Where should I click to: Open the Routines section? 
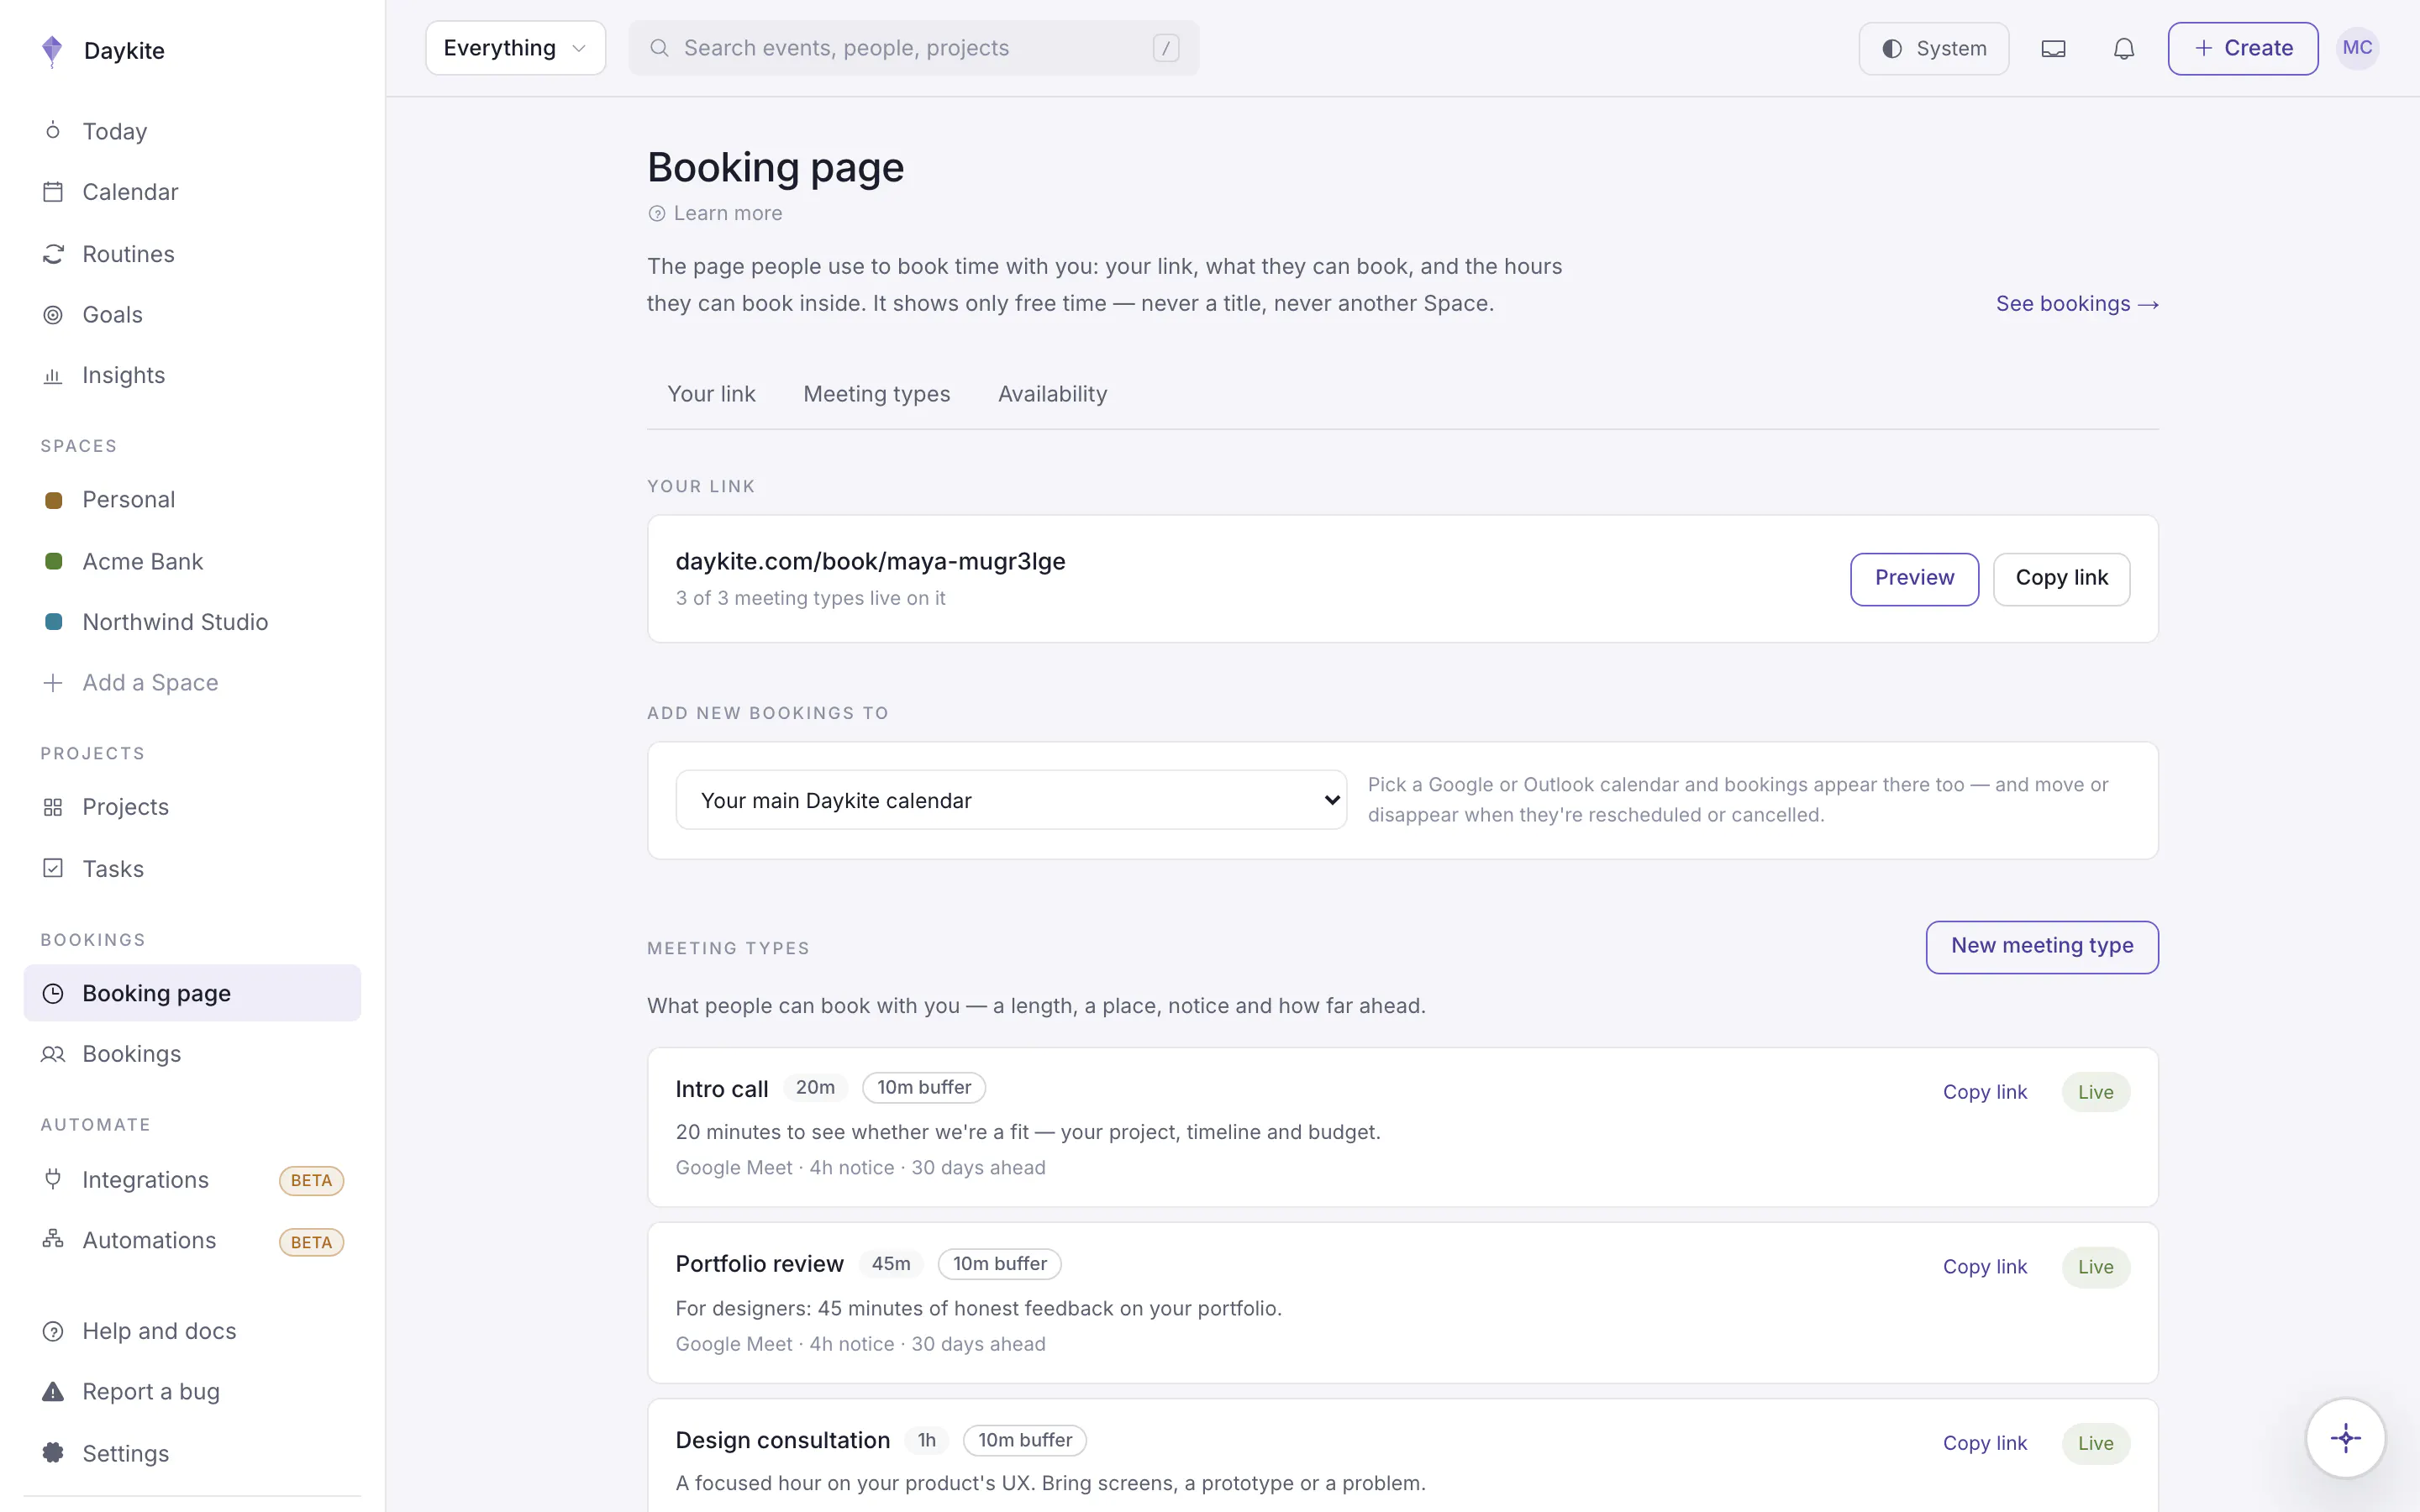tap(192, 254)
